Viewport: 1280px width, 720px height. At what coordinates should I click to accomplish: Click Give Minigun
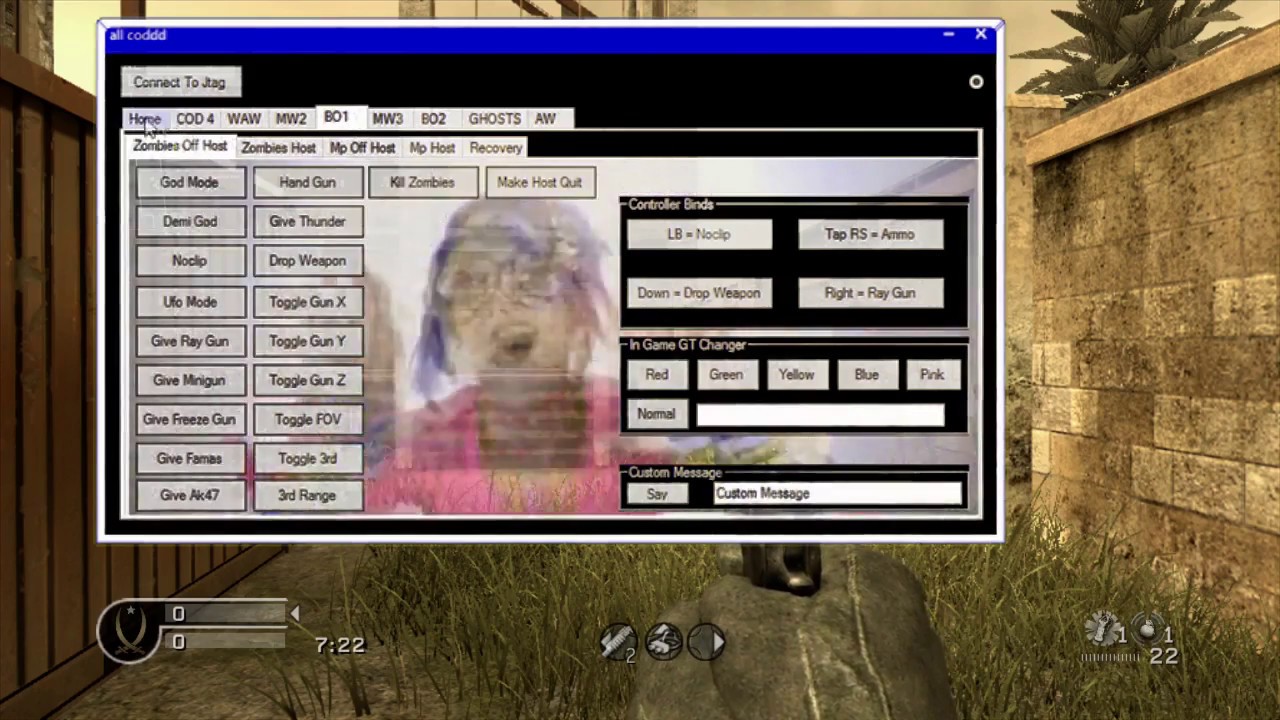coord(190,380)
